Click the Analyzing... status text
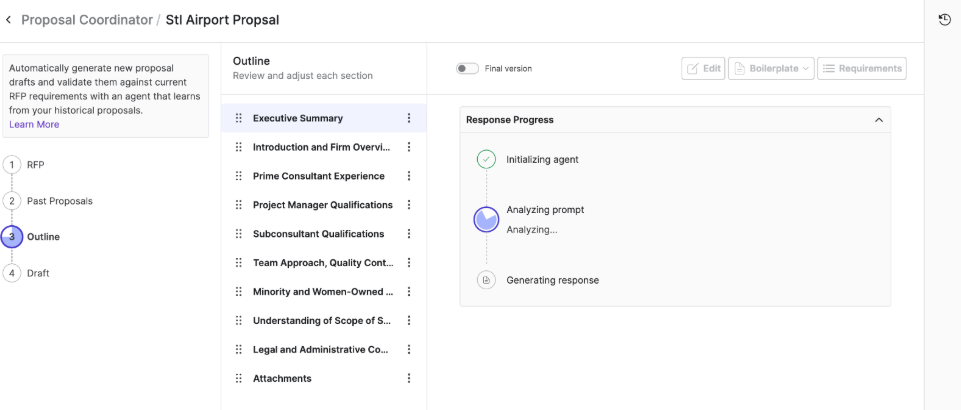The height and width of the screenshot is (410, 961). click(532, 230)
